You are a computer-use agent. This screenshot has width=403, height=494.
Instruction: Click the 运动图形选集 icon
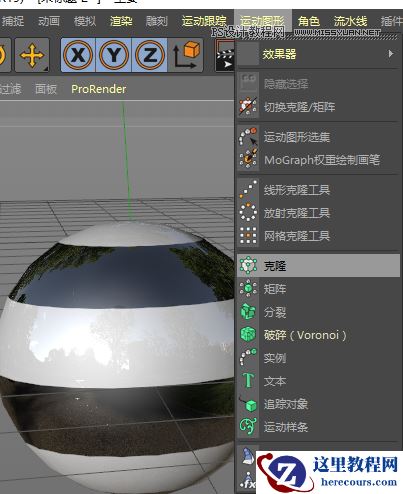248,137
